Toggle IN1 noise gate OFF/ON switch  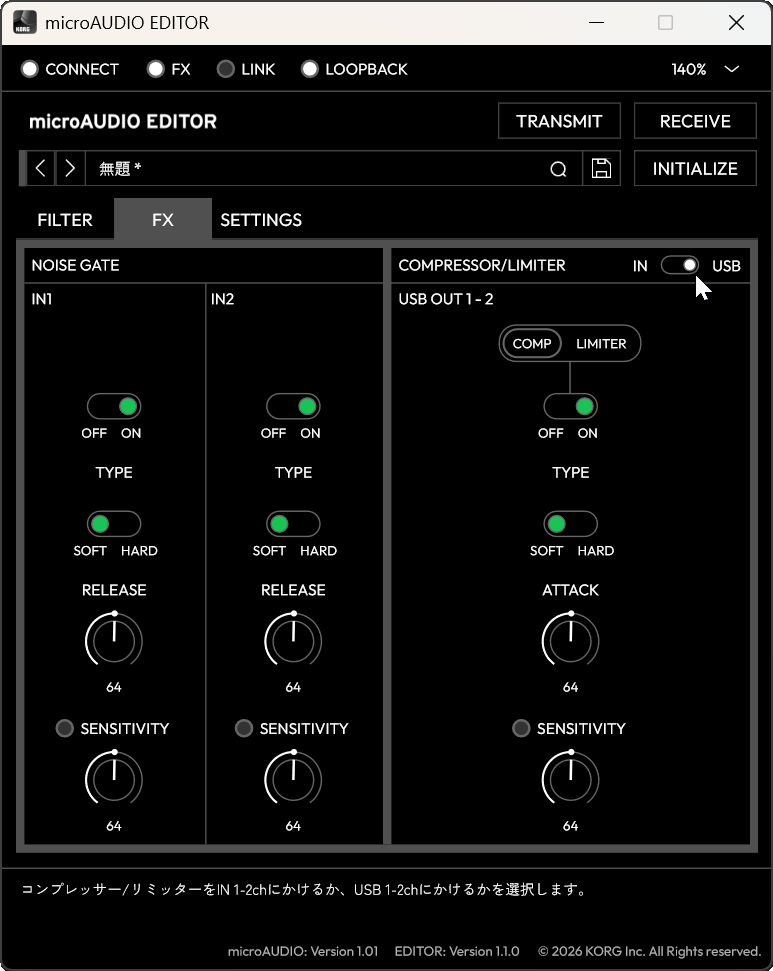point(114,407)
